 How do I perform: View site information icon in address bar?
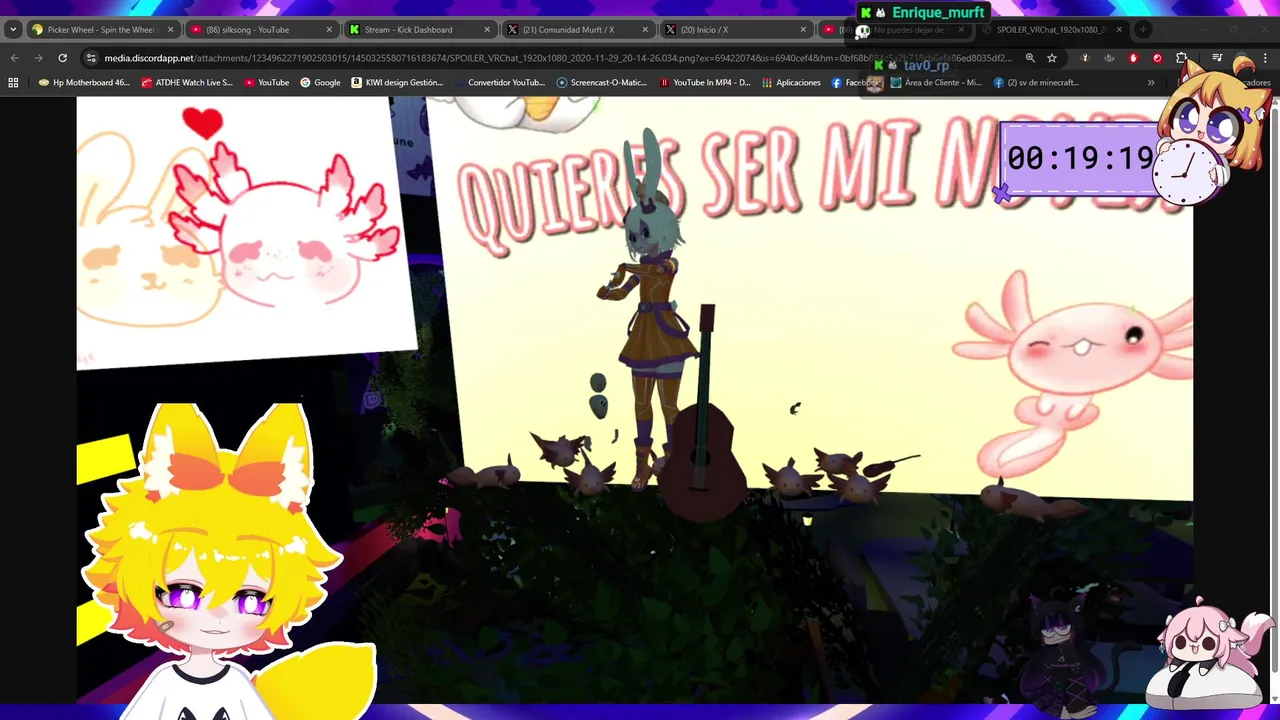91,58
